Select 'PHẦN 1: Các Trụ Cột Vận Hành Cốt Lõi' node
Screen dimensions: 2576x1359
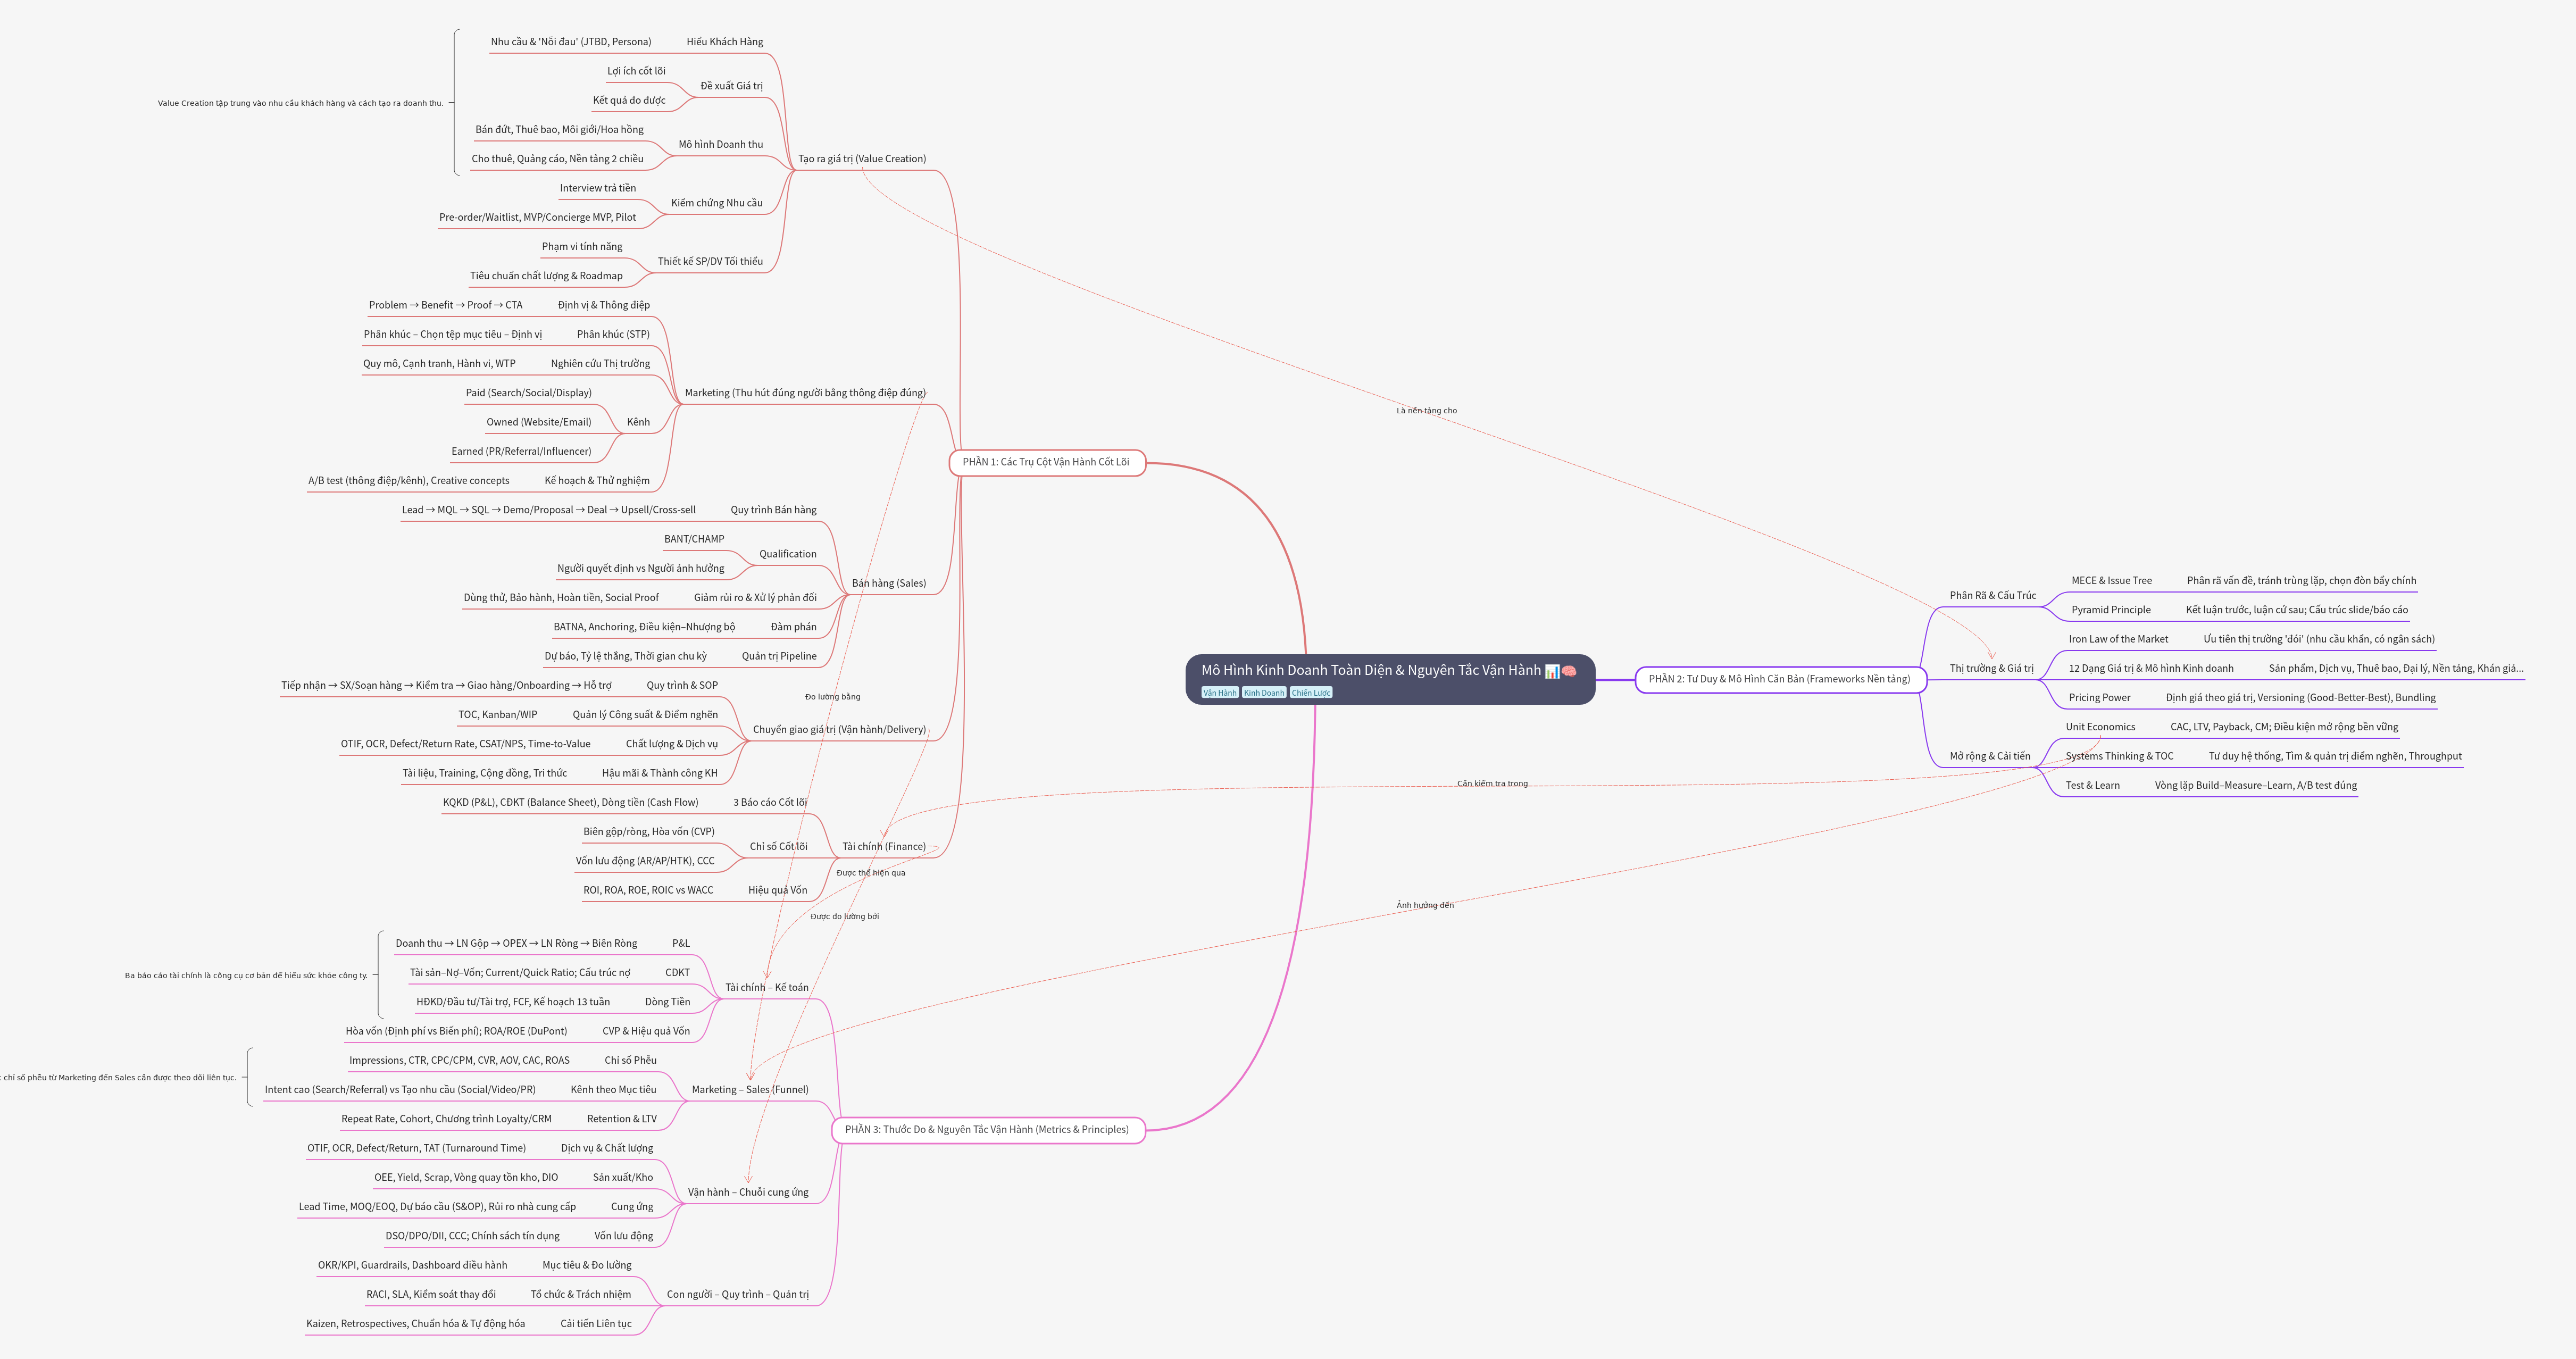(x=1045, y=462)
